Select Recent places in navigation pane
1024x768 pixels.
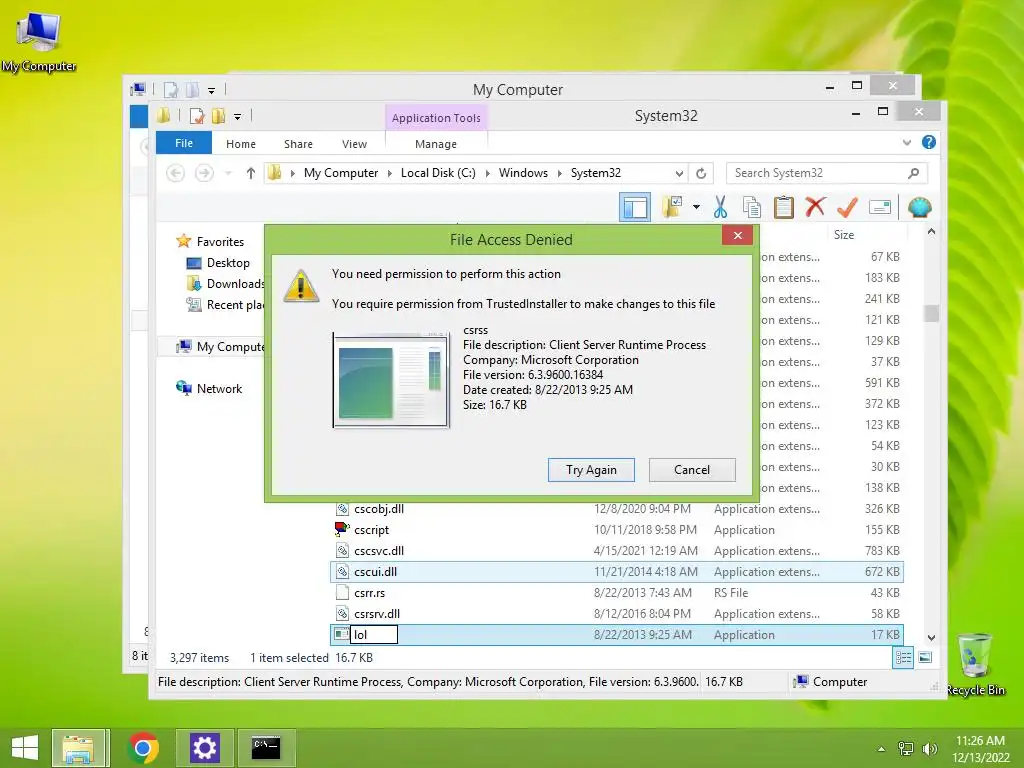pyautogui.click(x=226, y=304)
